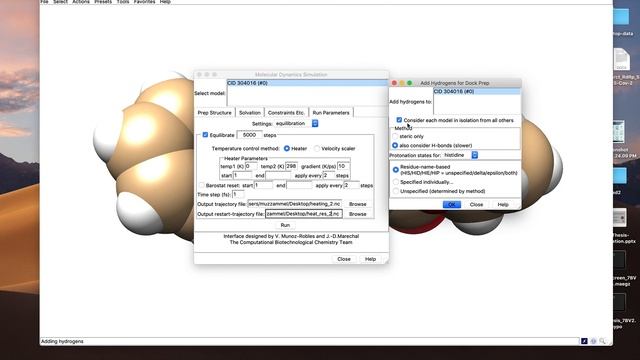Click the Time step (fs) field
Image resolution: width=640 pixels, height=360 pixels.
[x=238, y=195]
